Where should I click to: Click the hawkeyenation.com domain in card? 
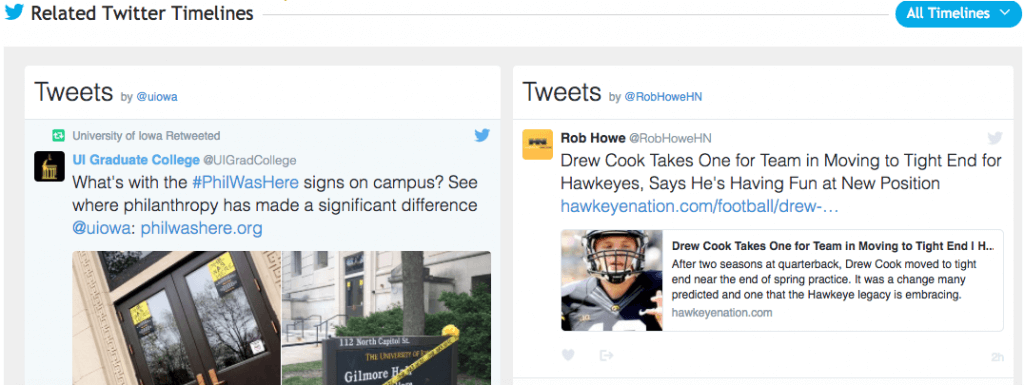tap(722, 313)
